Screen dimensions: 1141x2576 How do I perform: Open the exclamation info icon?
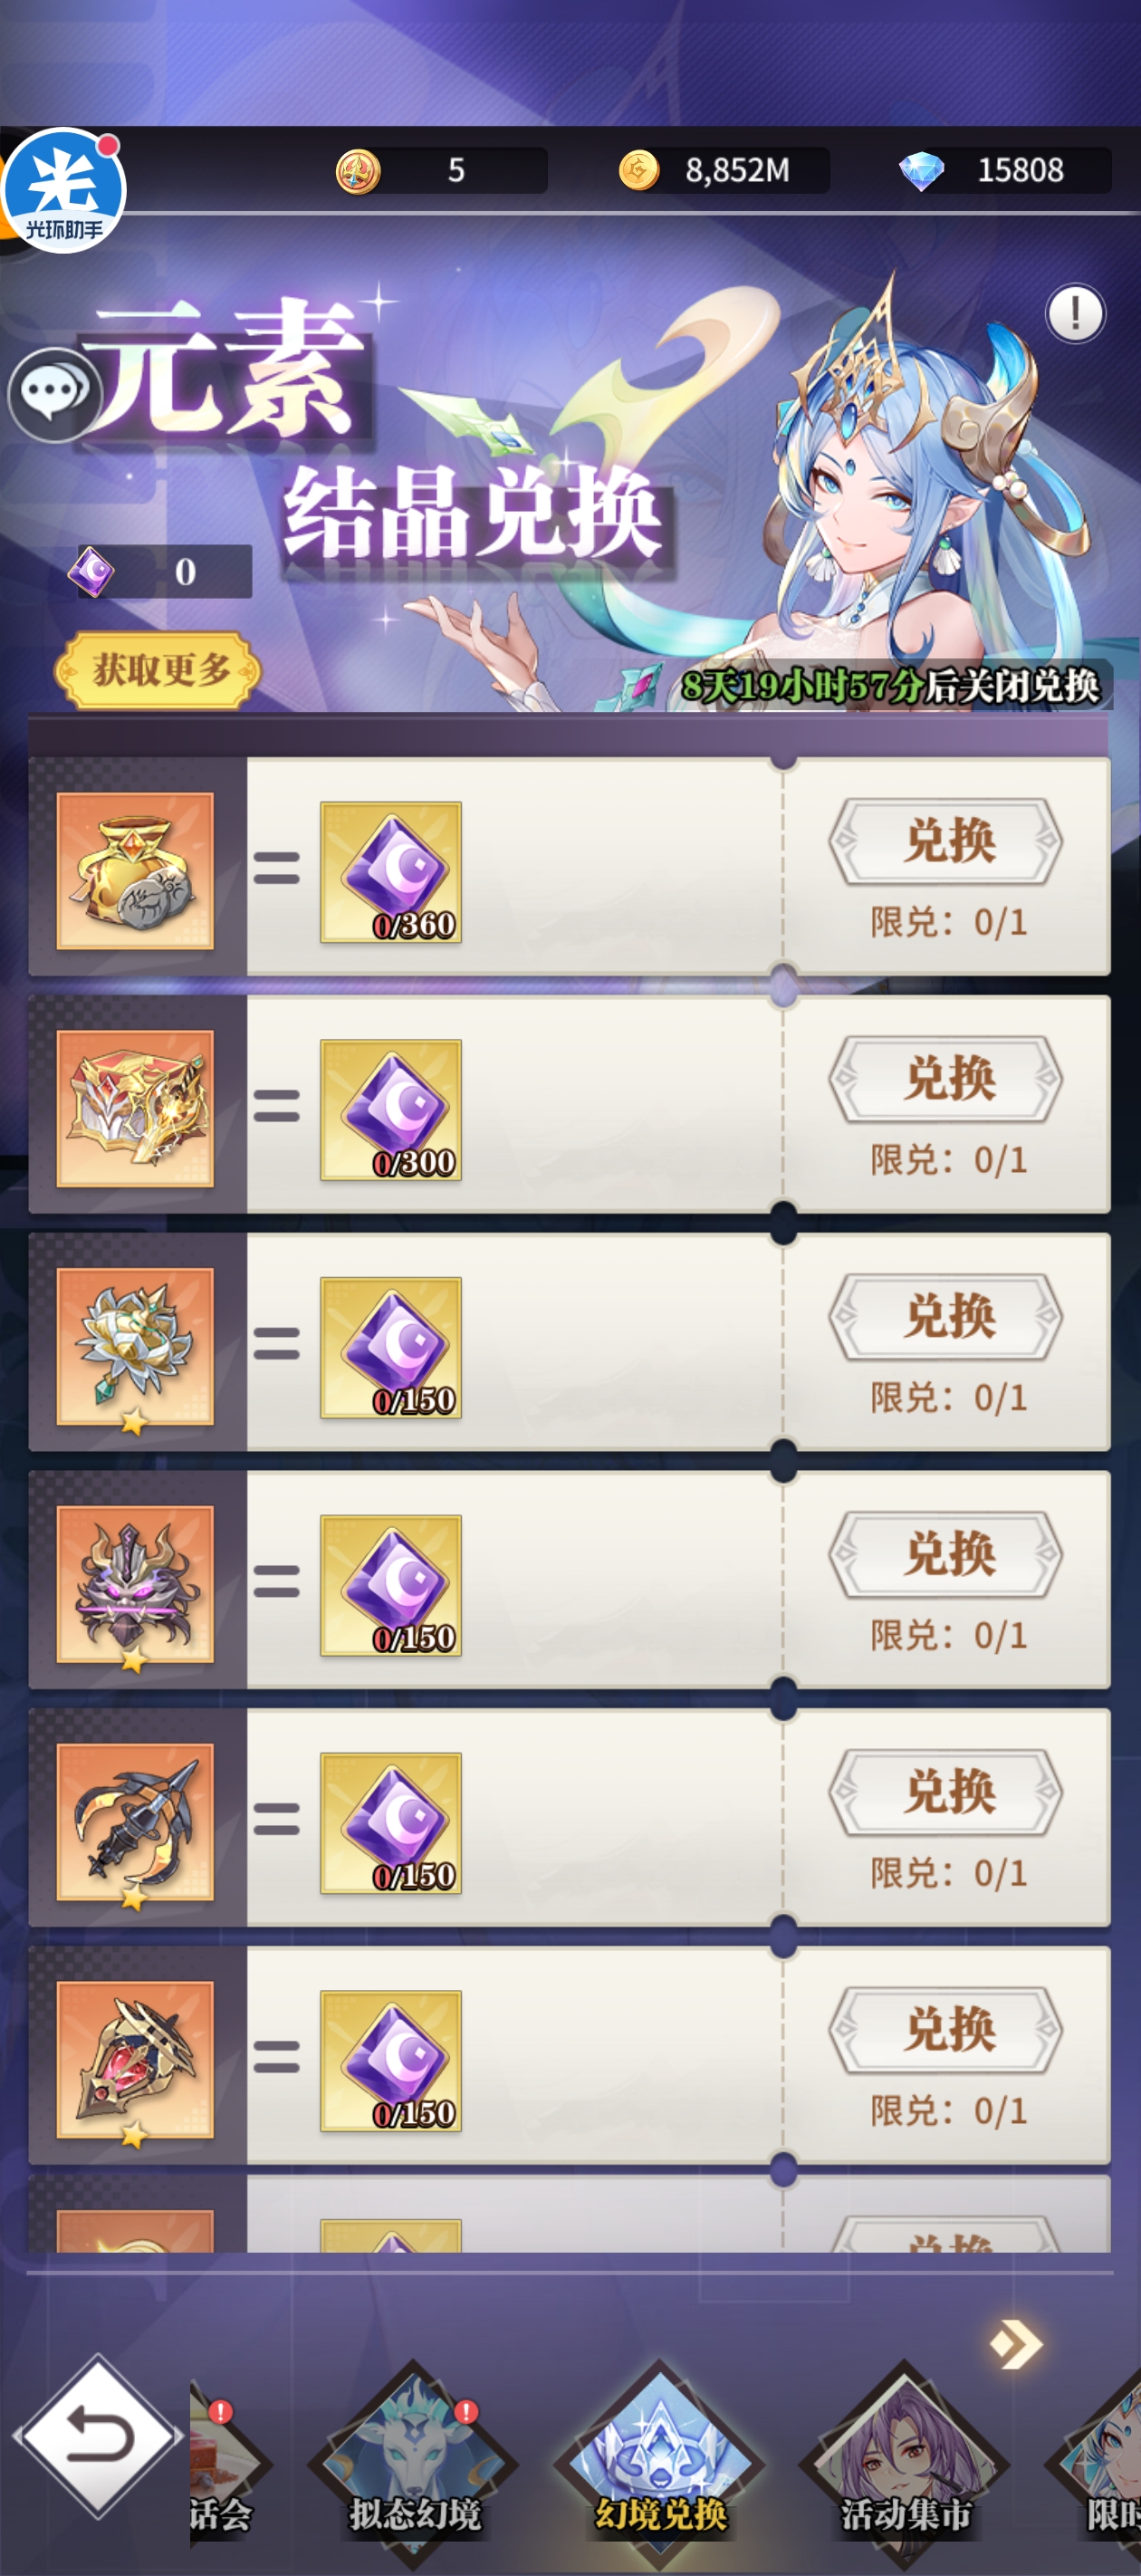coord(1075,314)
